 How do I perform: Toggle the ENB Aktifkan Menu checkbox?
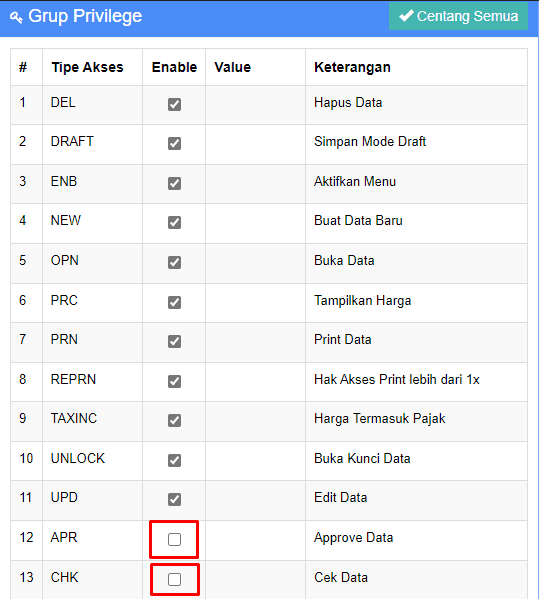[x=175, y=183]
